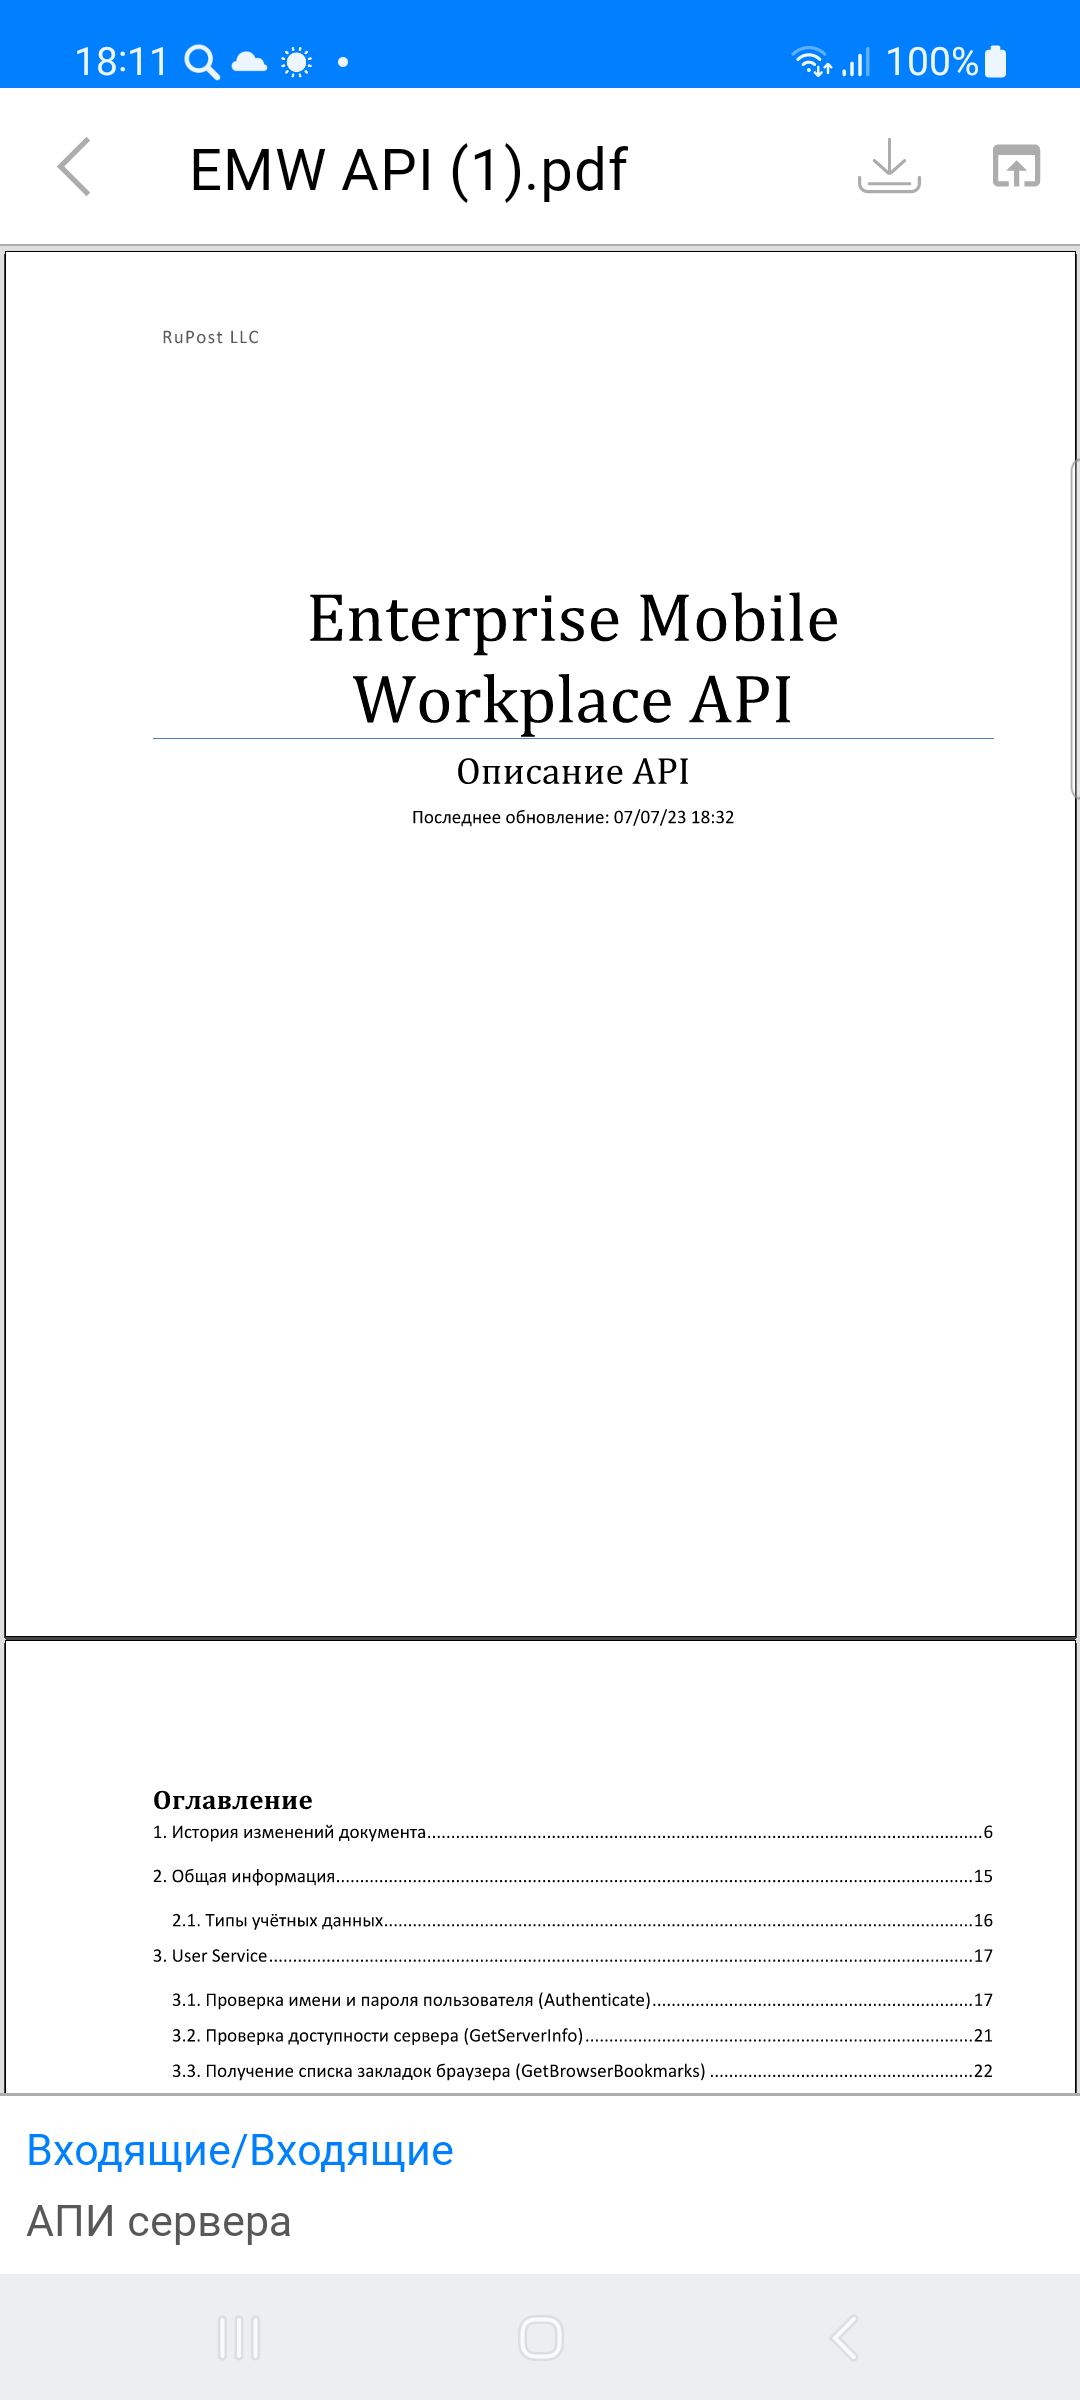Tap the Wi-Fi icon in status bar
This screenshot has height=2400, width=1080.
pos(812,62)
